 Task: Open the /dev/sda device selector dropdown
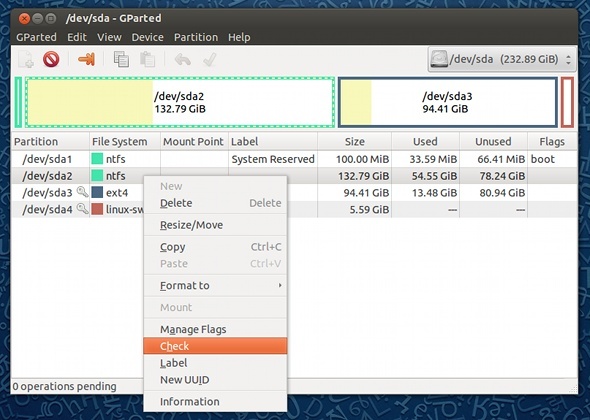[x=502, y=59]
